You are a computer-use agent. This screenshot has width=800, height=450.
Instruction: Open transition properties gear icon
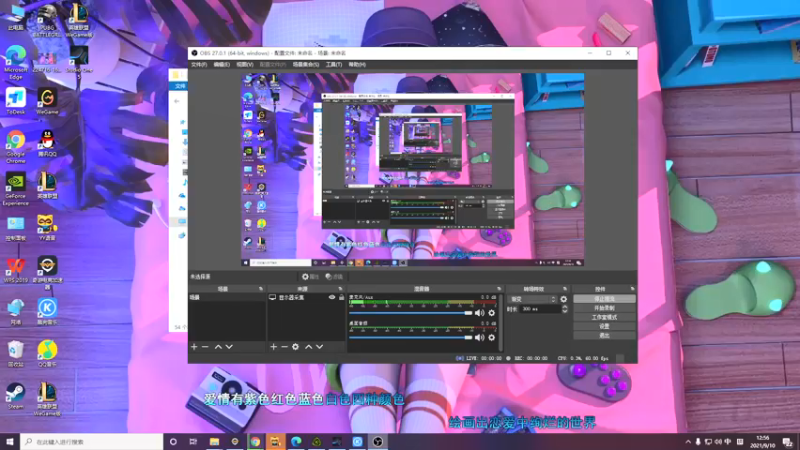564,299
